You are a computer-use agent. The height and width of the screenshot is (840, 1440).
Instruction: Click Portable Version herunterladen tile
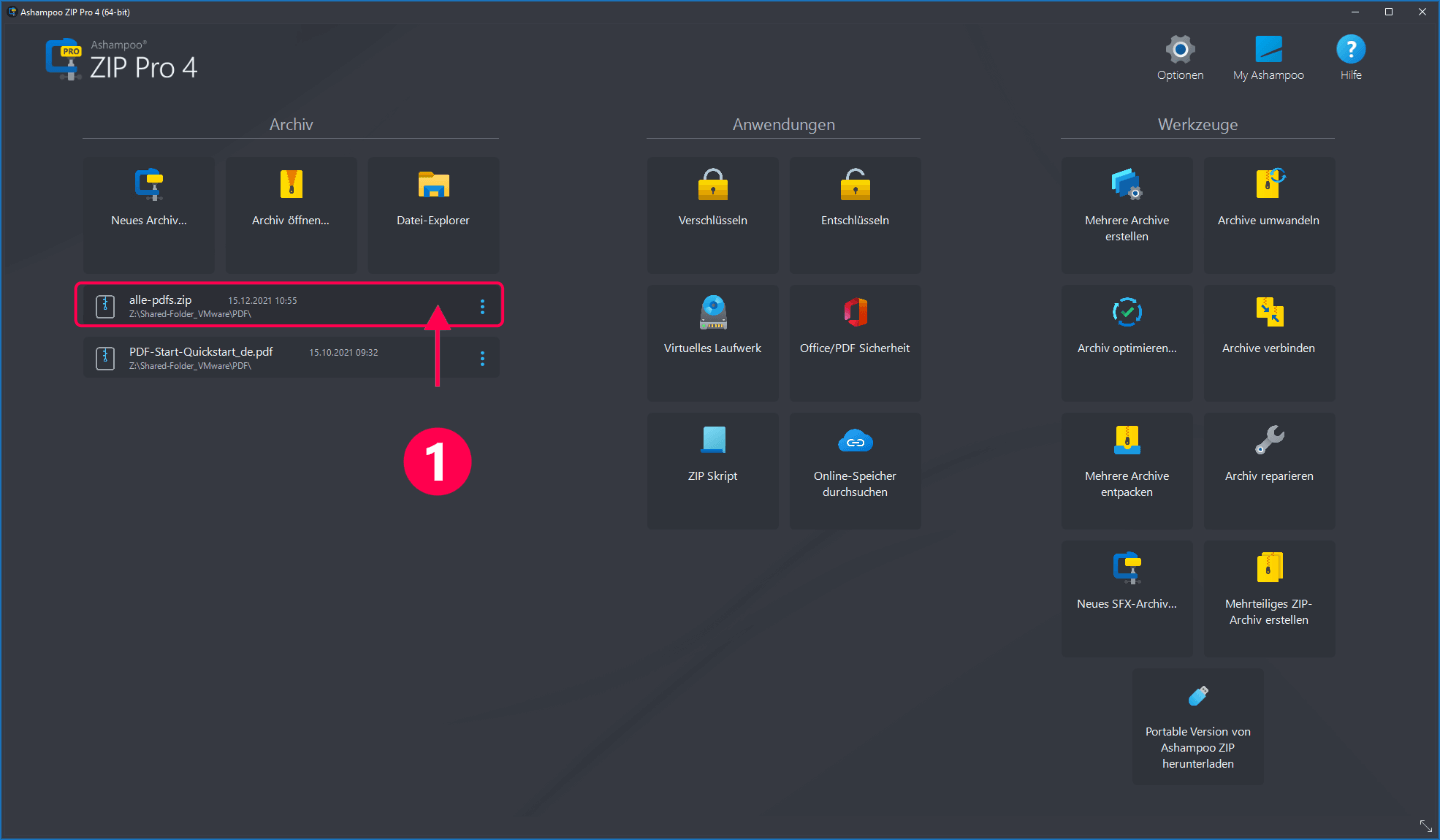click(1198, 727)
